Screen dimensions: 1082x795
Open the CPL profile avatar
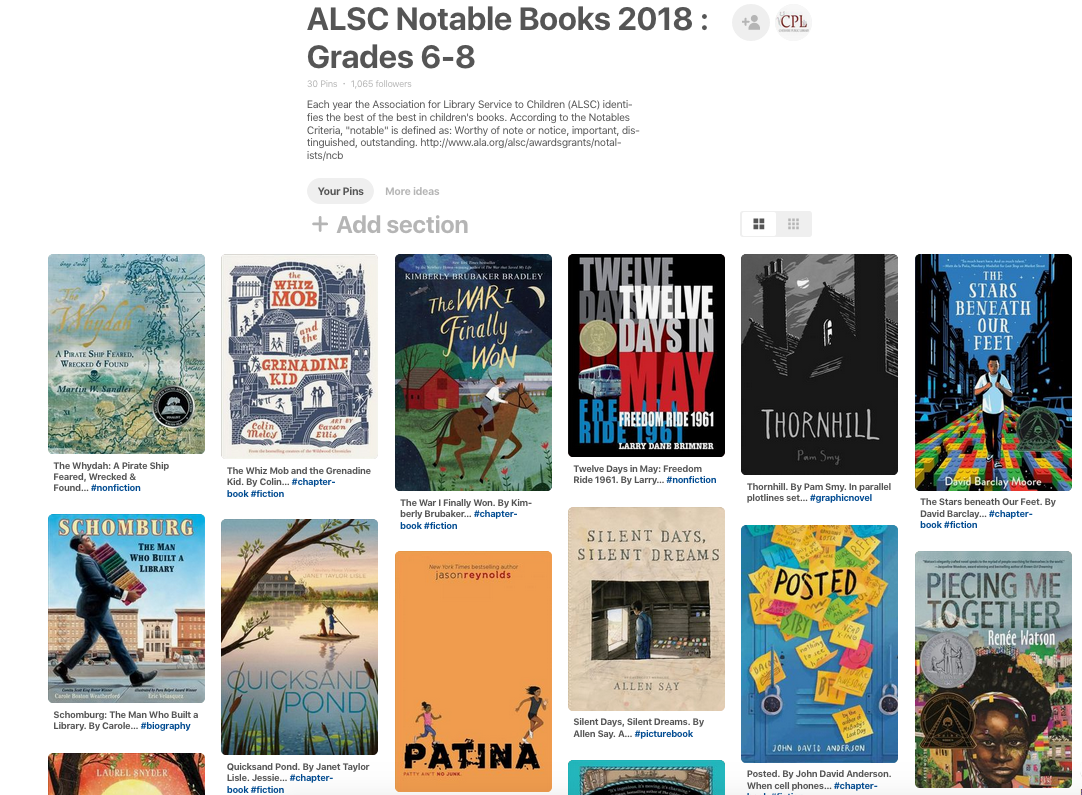pyautogui.click(x=793, y=23)
